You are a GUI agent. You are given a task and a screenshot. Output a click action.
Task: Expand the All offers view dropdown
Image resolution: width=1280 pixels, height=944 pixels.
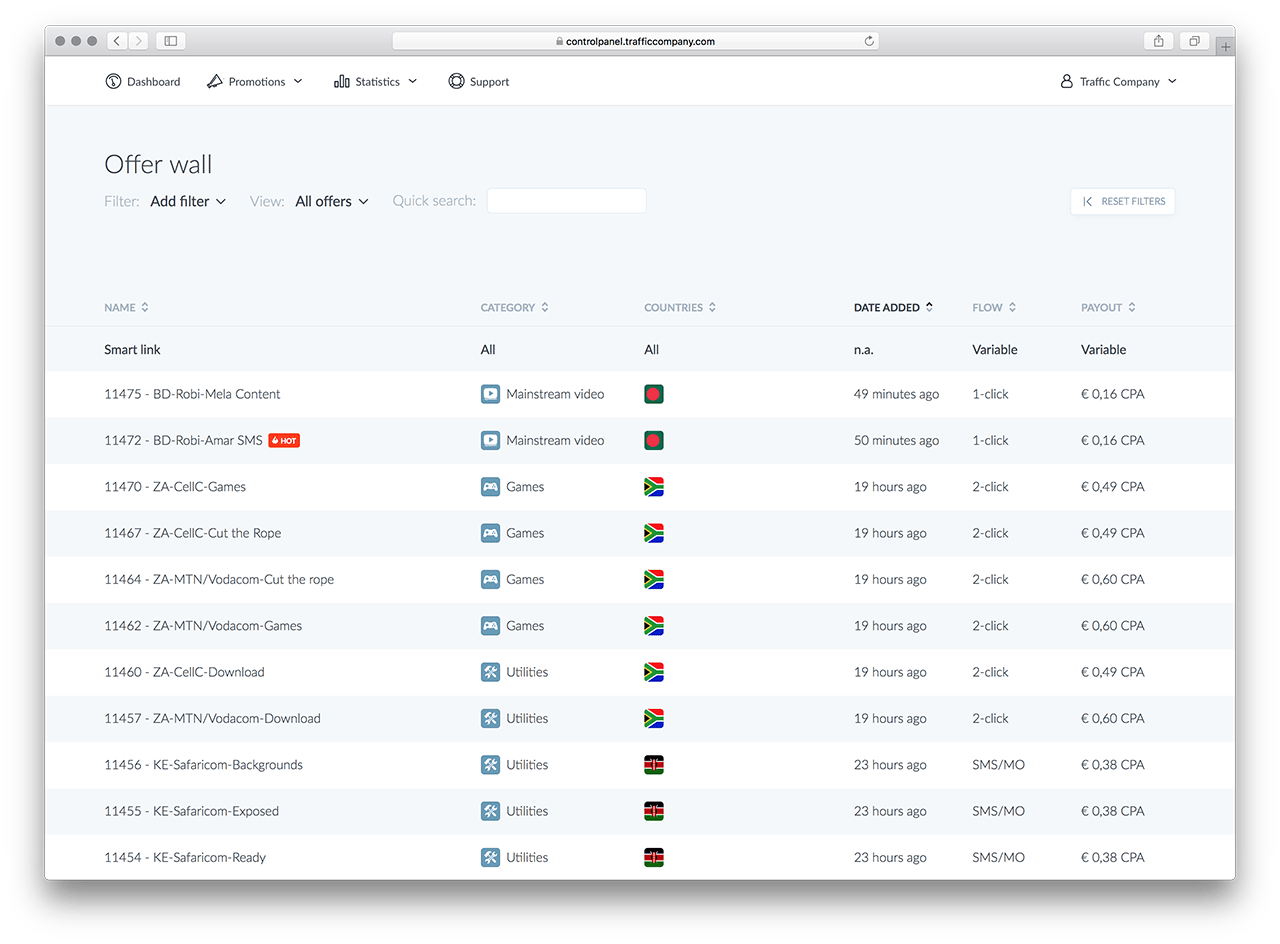coord(331,201)
